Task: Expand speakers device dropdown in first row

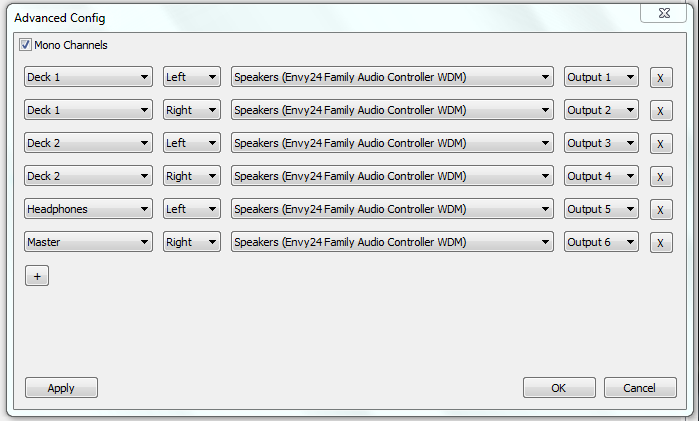Action: (x=392, y=77)
